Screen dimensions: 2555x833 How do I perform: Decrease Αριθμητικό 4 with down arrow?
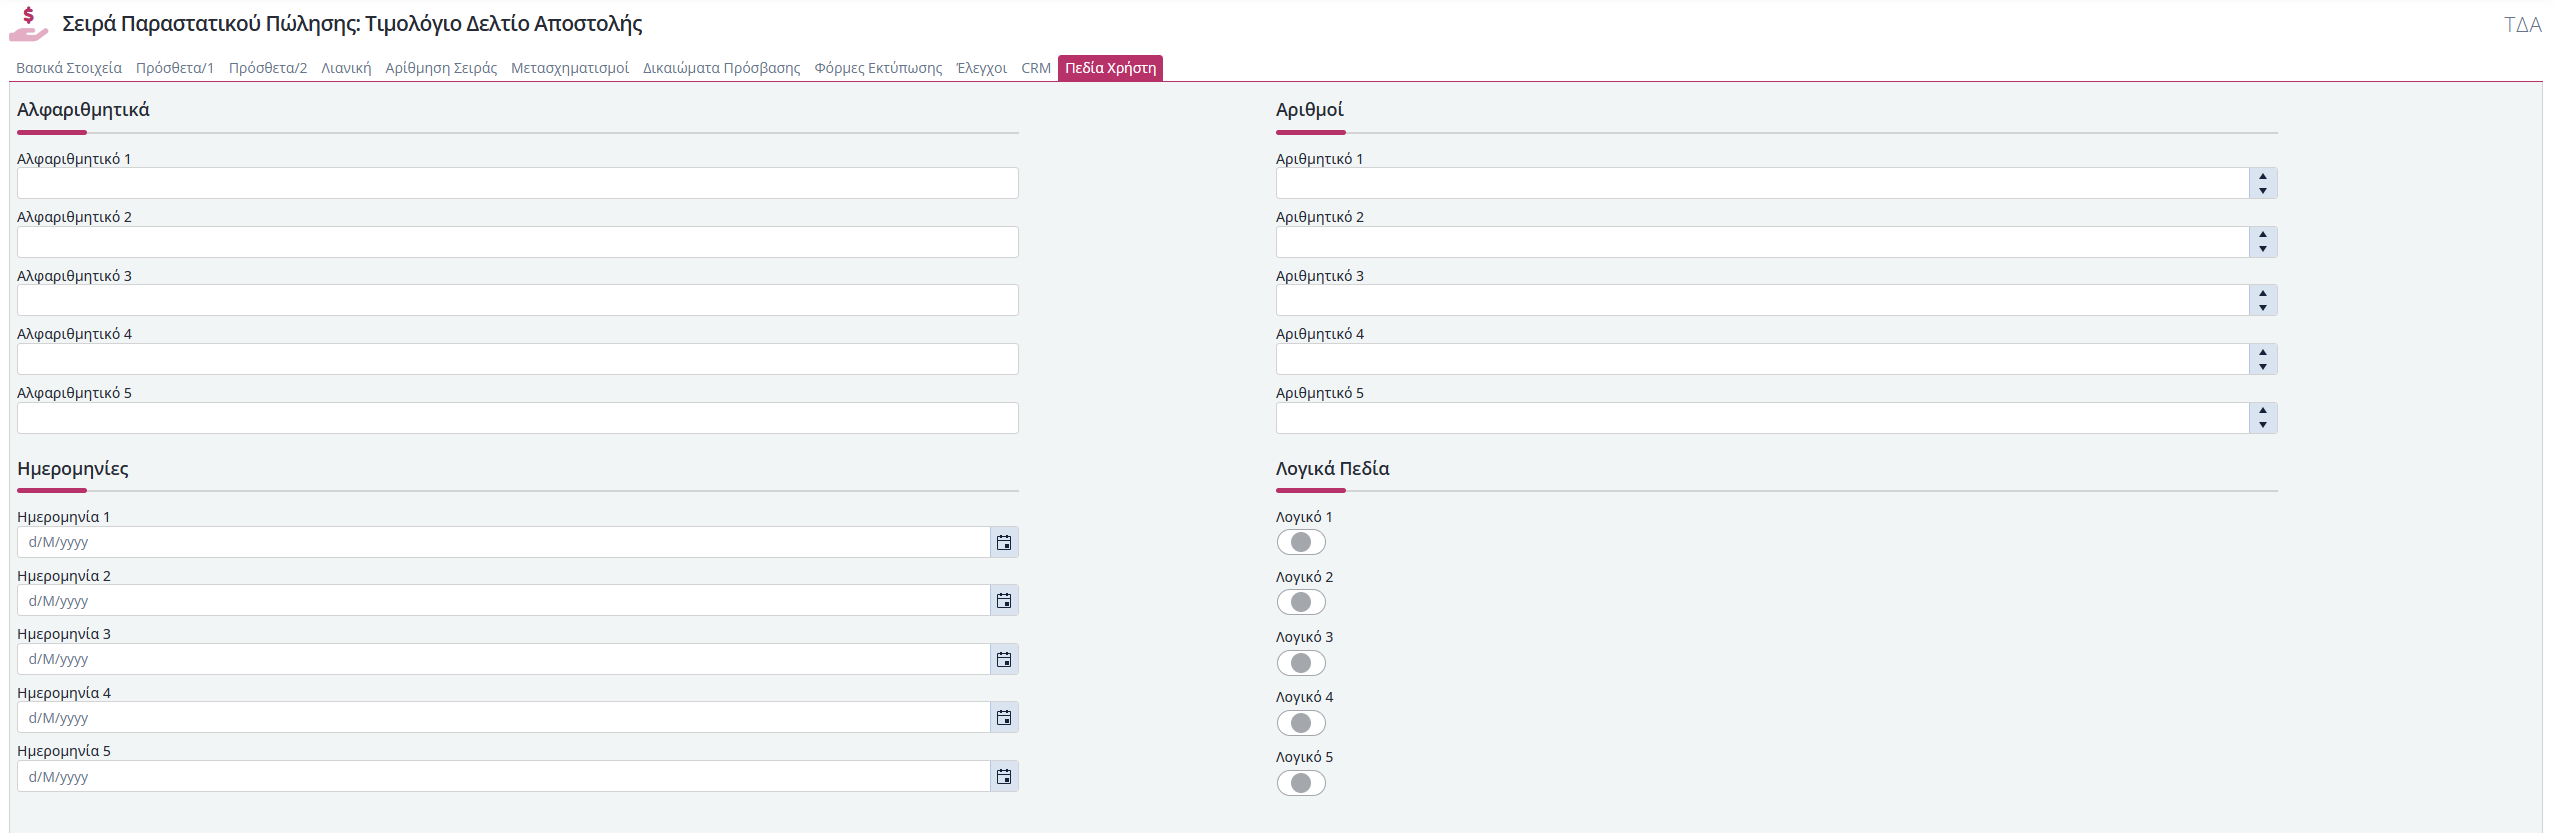pyautogui.click(x=2263, y=366)
